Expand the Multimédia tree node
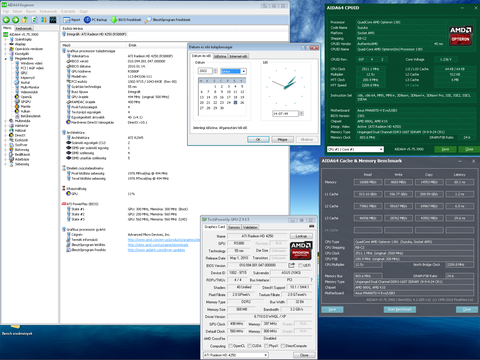480x360 pixels. [x=6, y=121]
